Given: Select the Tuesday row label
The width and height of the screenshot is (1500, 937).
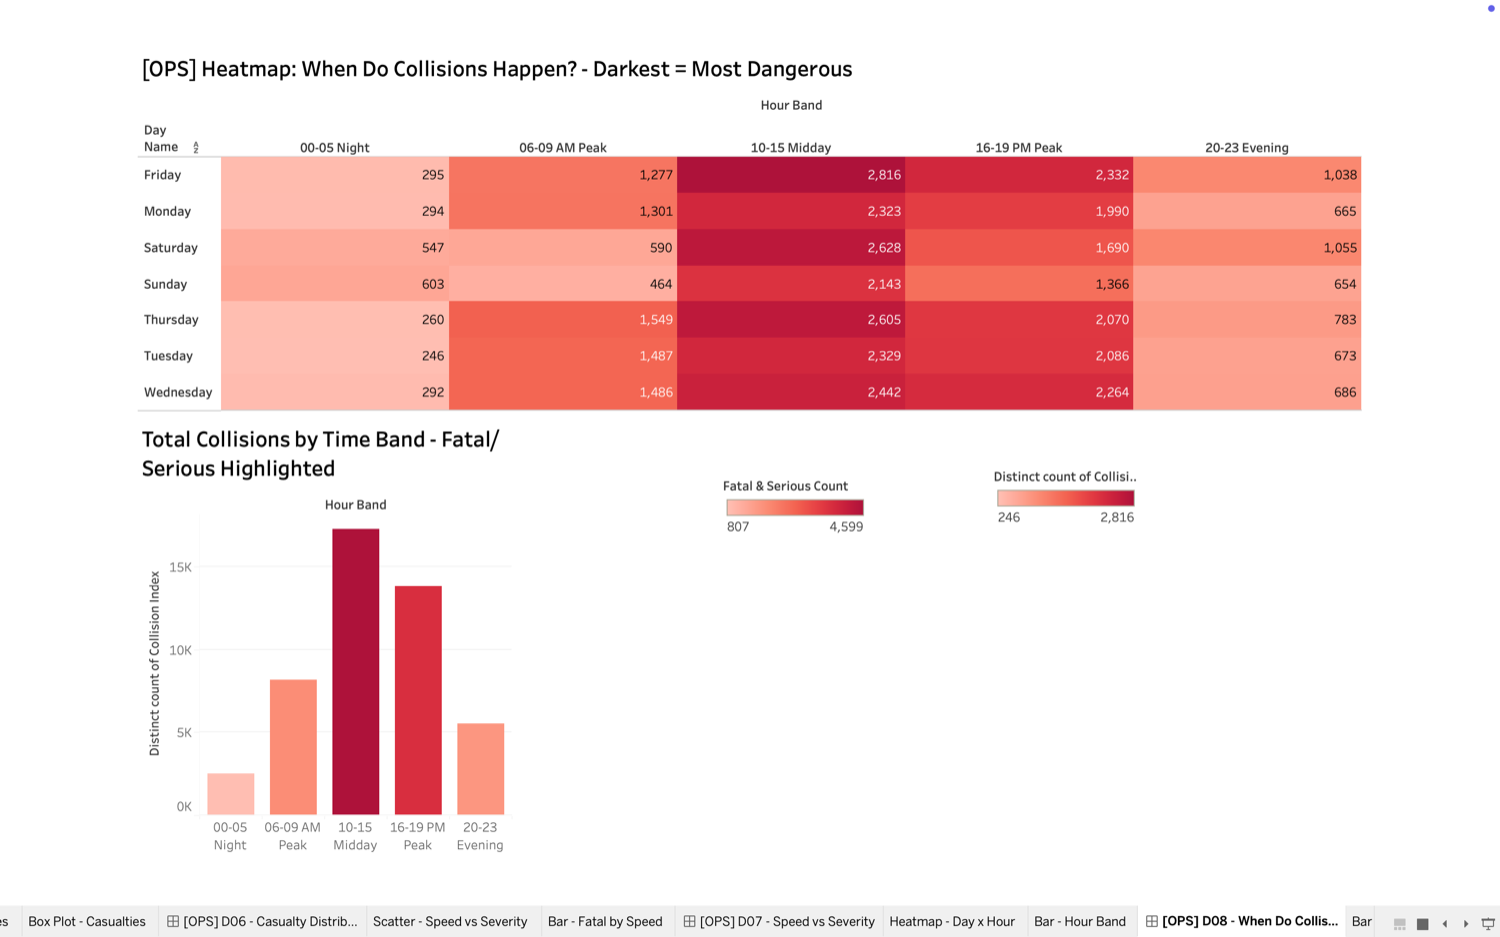Looking at the screenshot, I should 168,356.
